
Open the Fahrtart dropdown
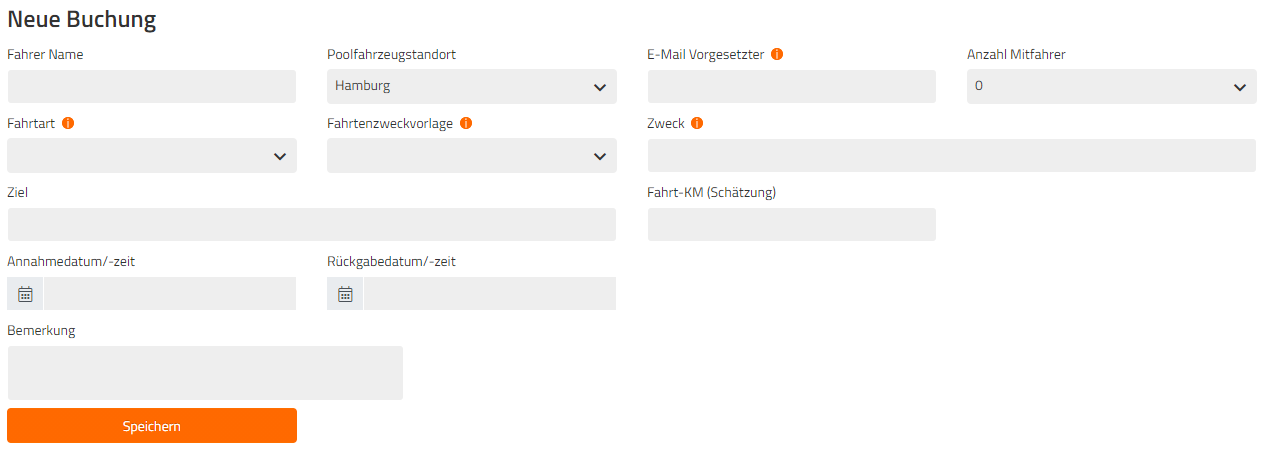(152, 155)
